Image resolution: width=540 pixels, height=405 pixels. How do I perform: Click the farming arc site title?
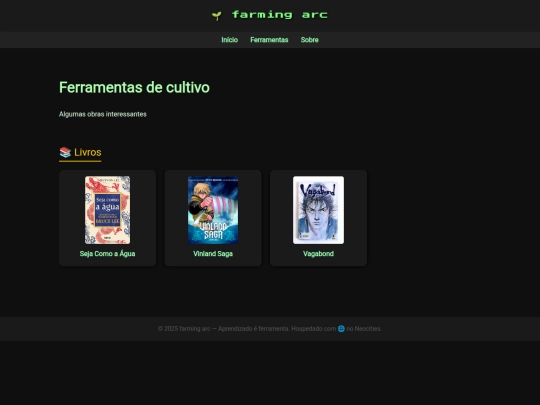coord(280,15)
